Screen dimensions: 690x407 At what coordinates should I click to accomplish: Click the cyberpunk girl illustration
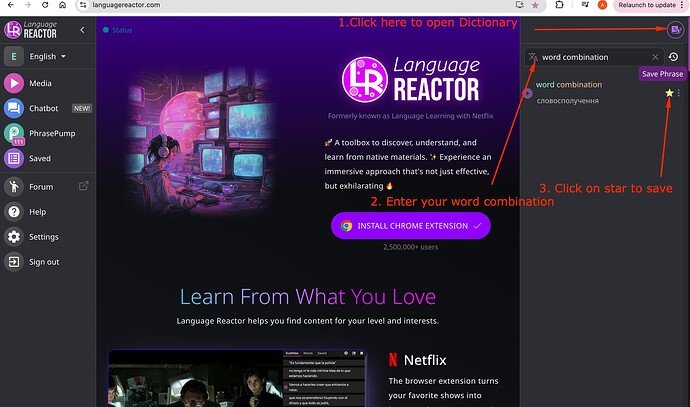pos(199,140)
